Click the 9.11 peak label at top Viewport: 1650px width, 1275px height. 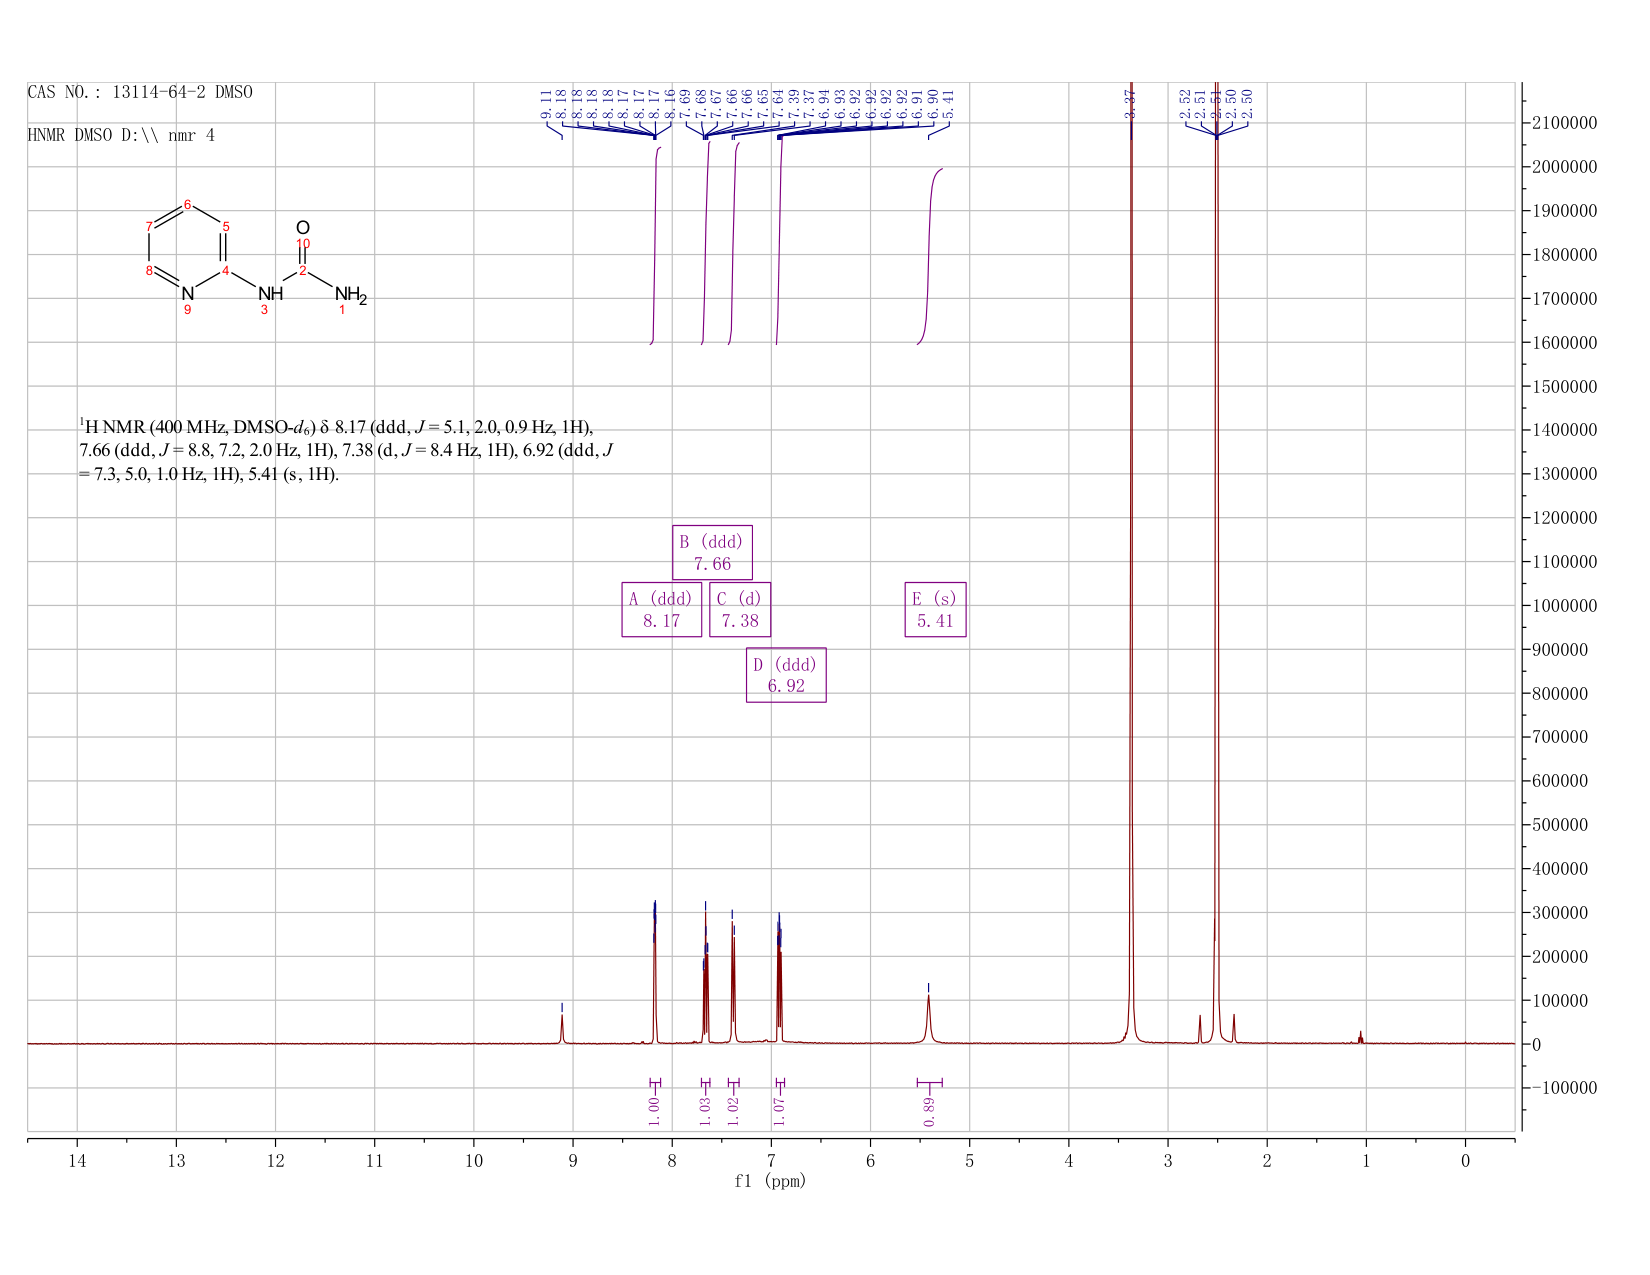547,104
